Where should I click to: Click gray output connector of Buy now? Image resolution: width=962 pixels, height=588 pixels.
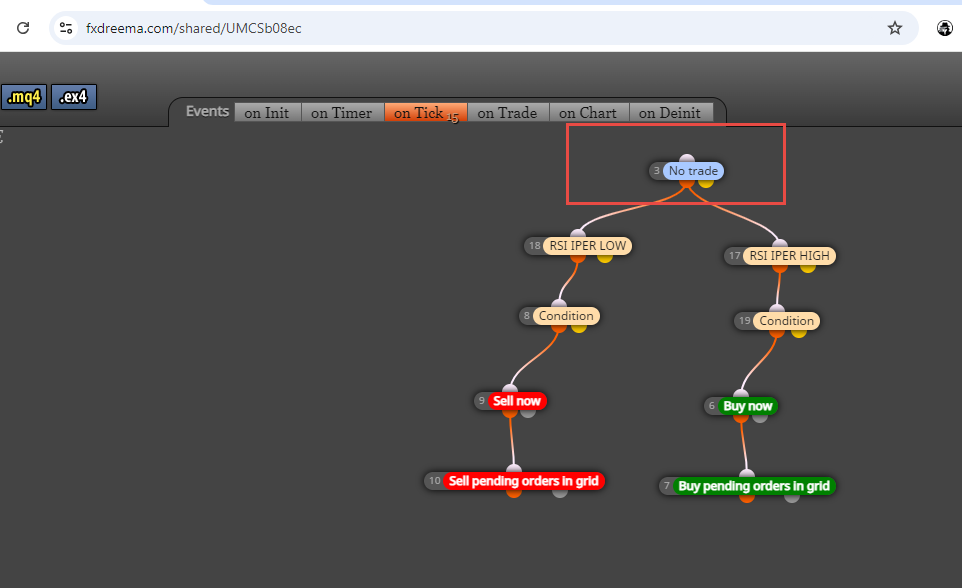[760, 418]
